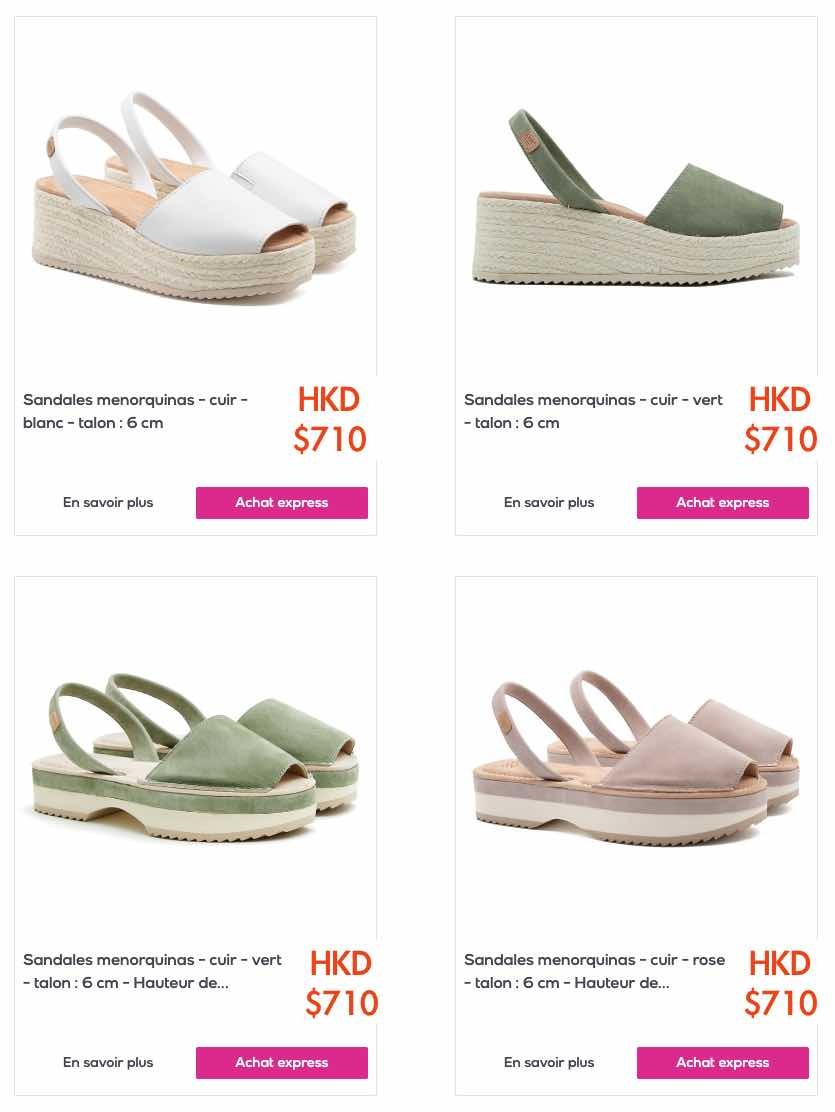835x1112 pixels.
Task: Click the HKD $710 price of green wedge sandals
Action: pos(780,420)
